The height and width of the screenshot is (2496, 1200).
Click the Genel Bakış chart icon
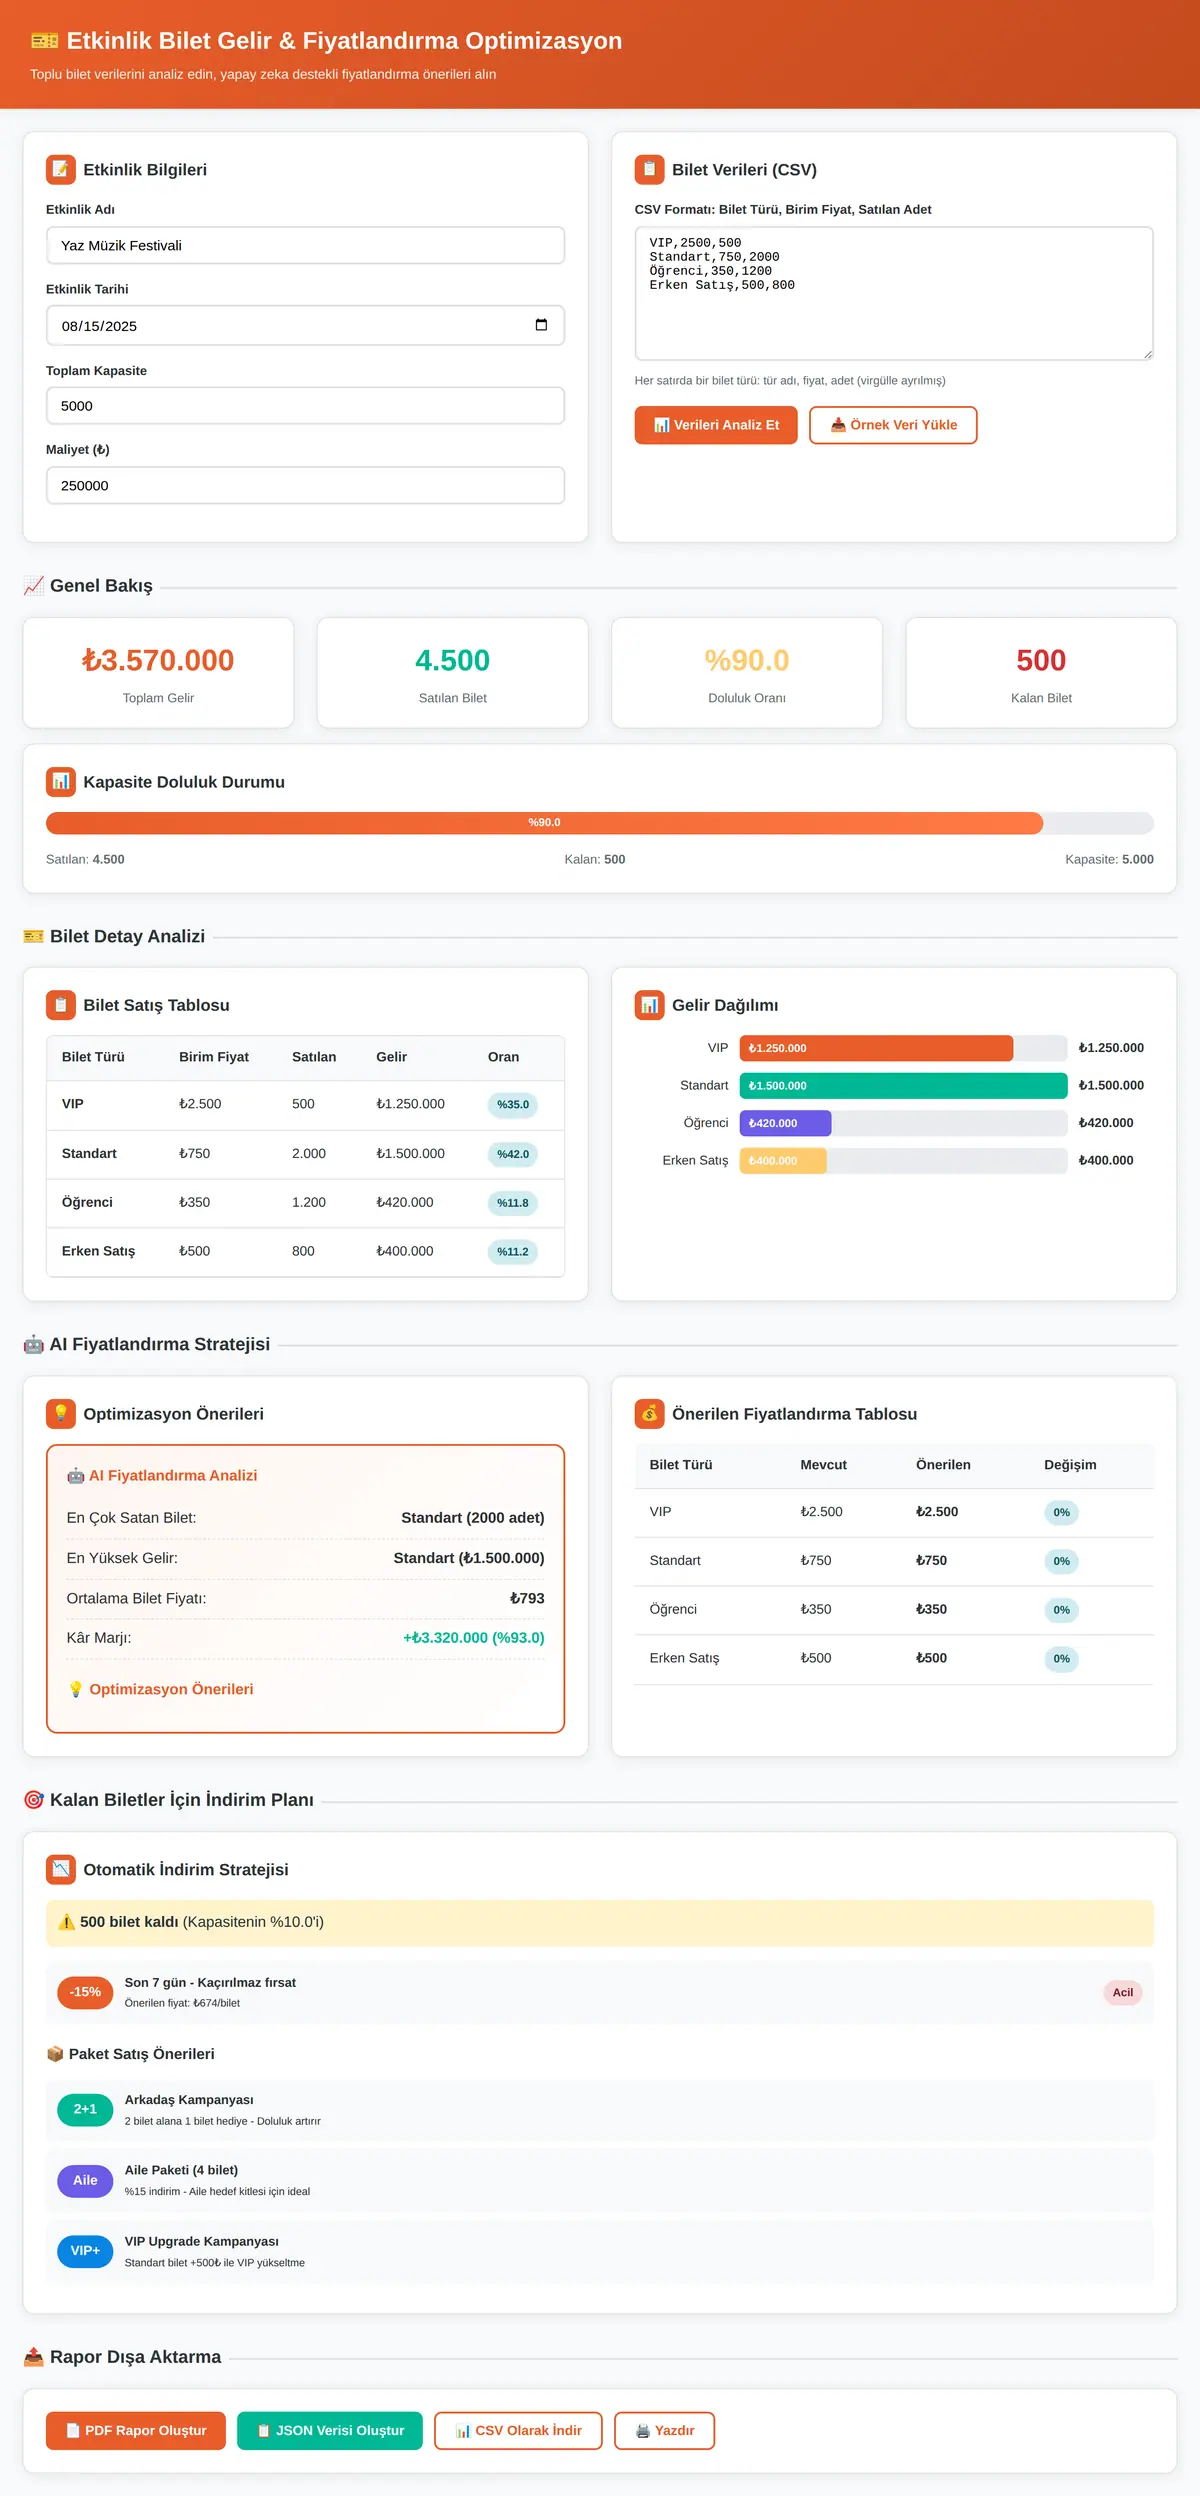pos(34,586)
